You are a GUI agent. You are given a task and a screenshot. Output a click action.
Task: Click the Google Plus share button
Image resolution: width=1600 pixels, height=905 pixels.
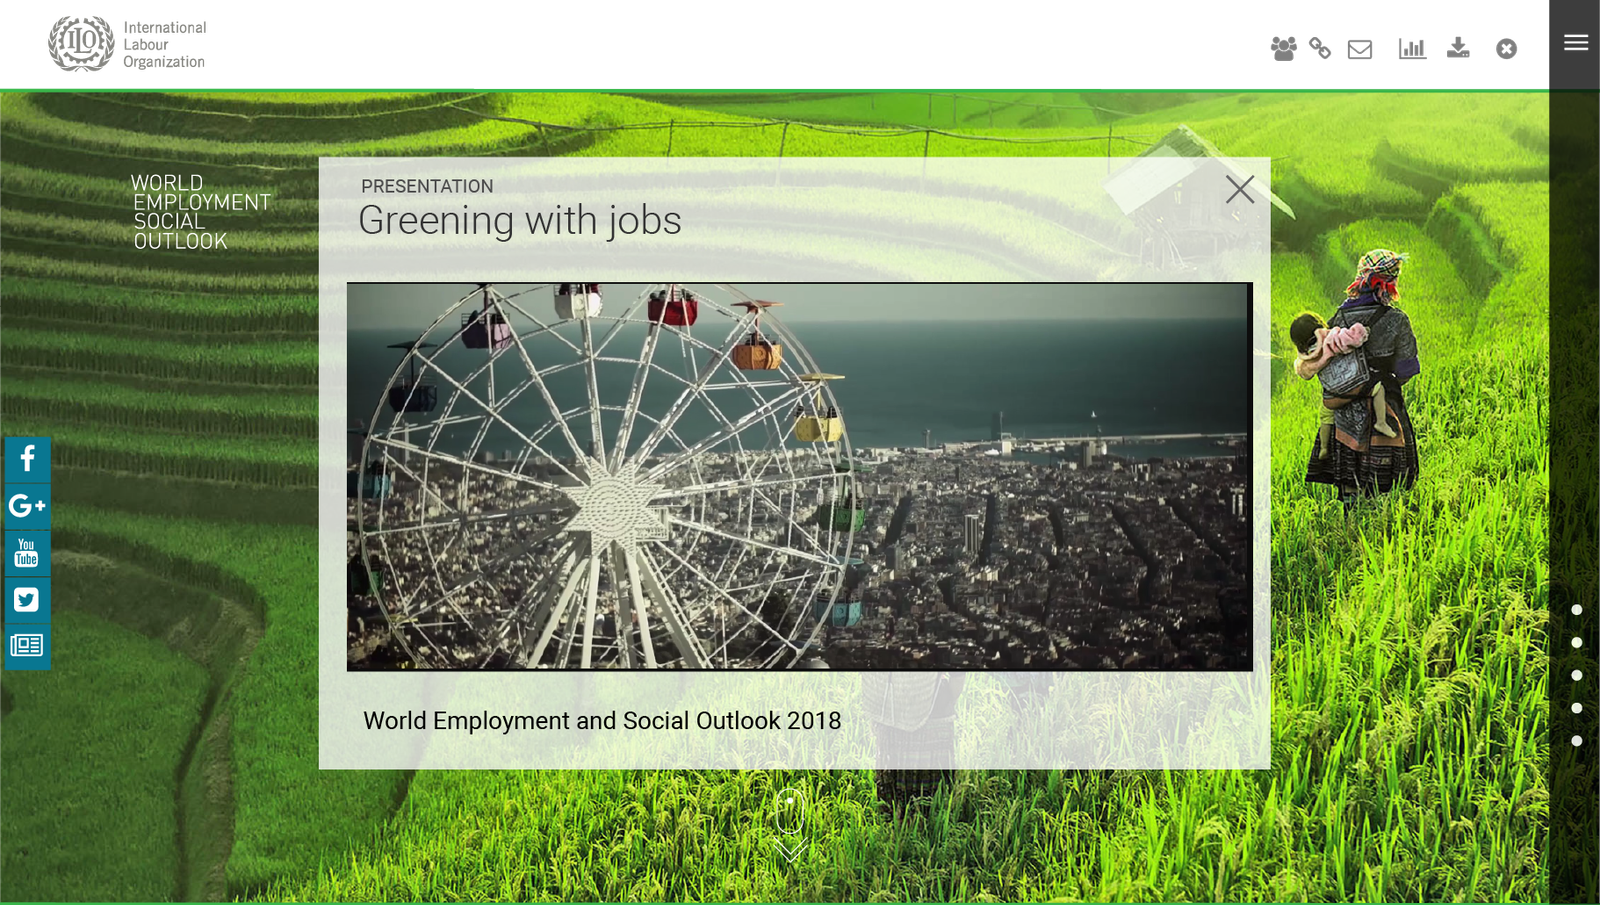click(x=27, y=506)
